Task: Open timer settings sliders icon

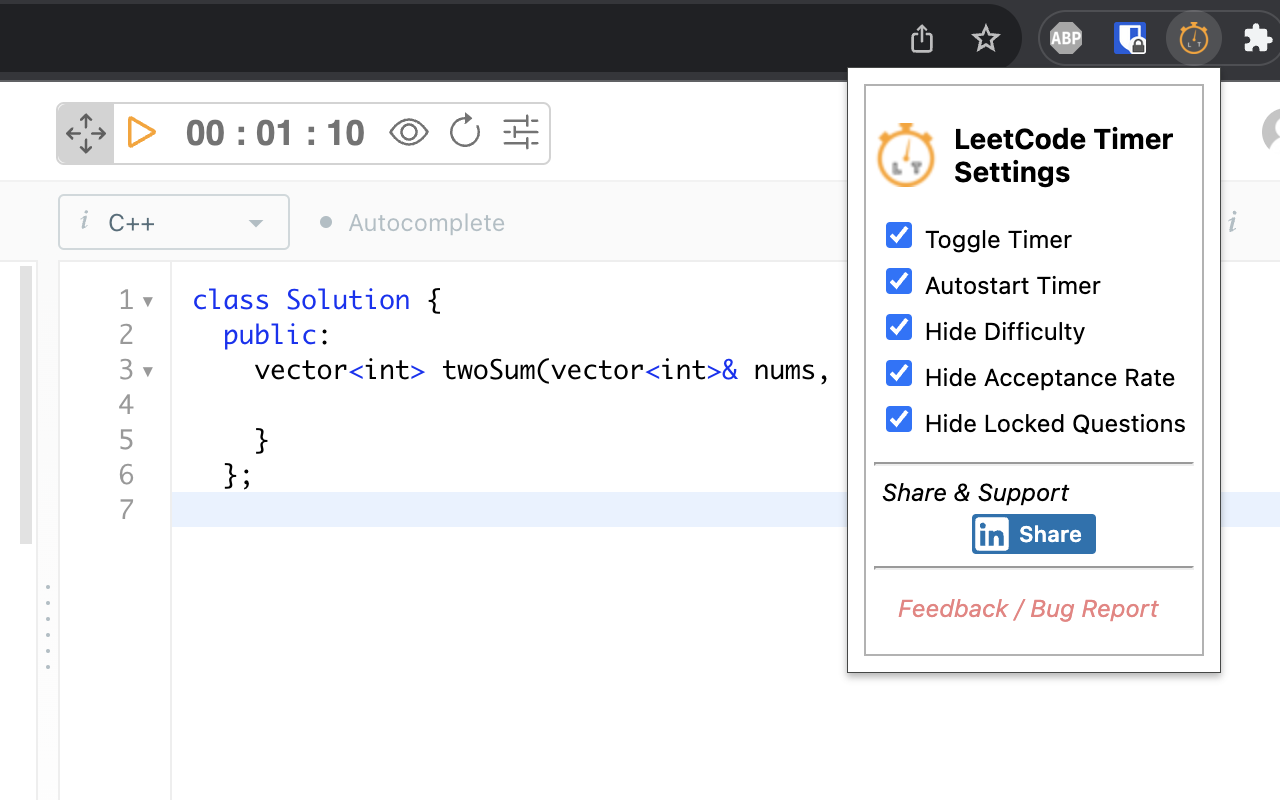Action: tap(521, 132)
